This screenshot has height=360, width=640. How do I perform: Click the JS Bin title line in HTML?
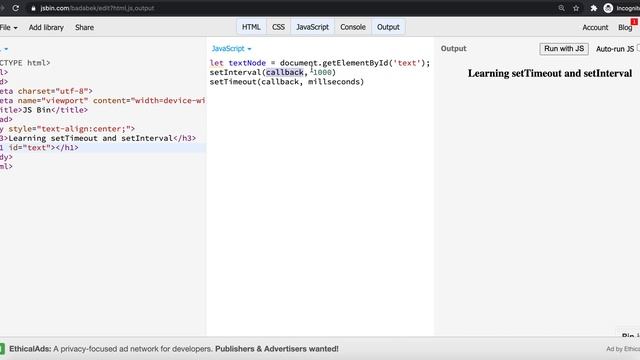pos(44,110)
